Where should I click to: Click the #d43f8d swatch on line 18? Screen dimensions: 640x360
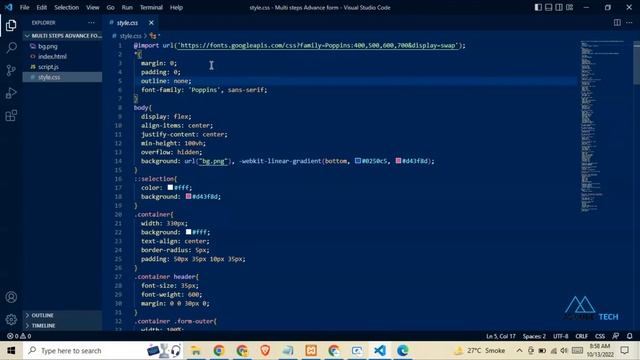(x=189, y=196)
